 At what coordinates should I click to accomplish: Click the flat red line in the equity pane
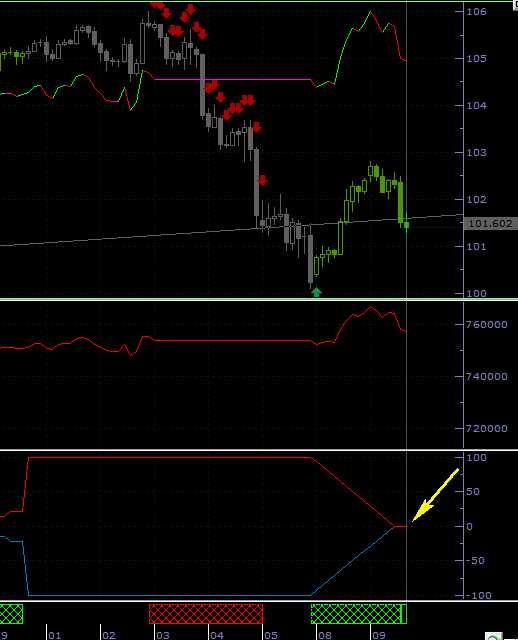coord(233,340)
